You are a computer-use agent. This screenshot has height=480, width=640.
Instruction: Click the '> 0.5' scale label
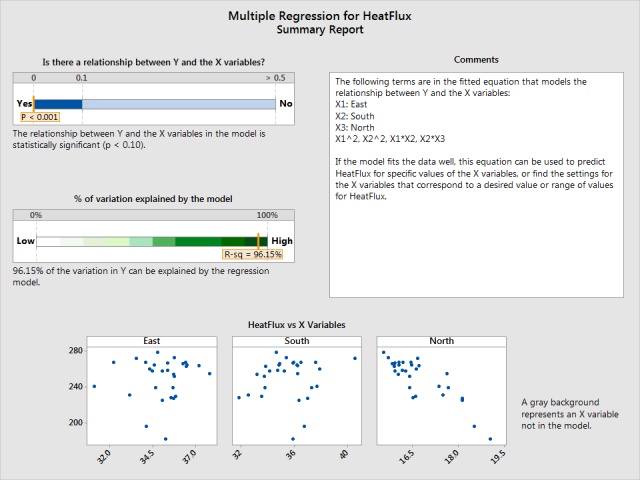(275, 78)
